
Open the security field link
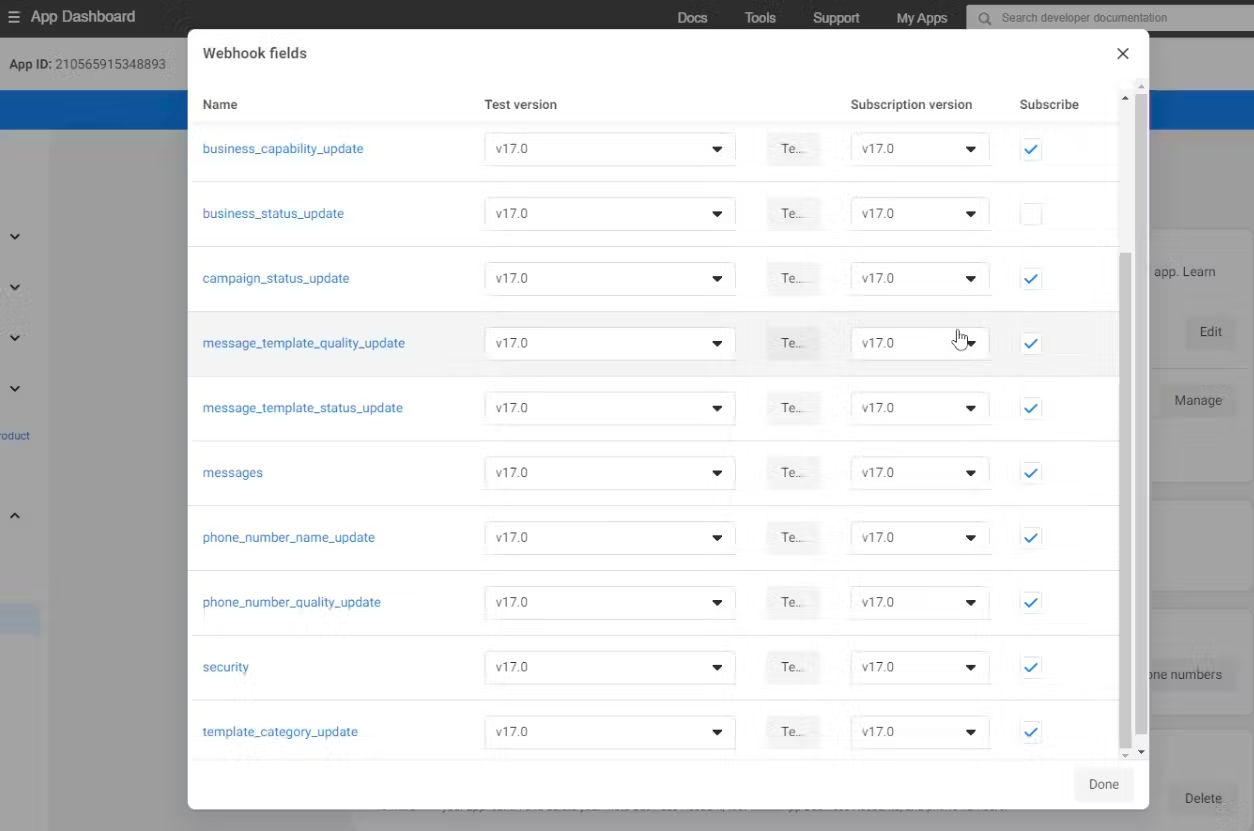[x=226, y=667]
